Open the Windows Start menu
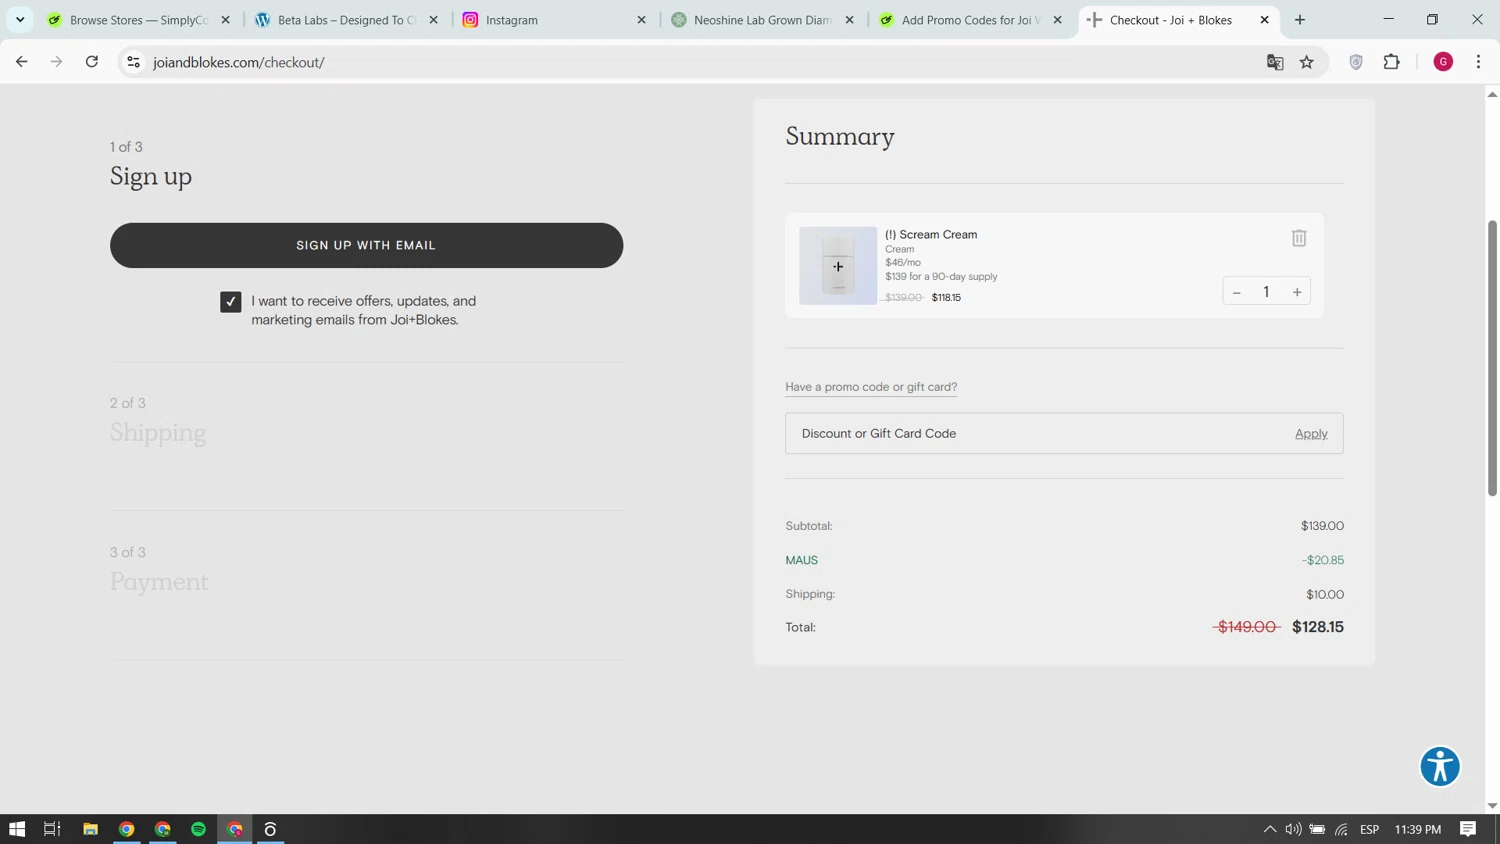1500x844 pixels. coord(17,829)
